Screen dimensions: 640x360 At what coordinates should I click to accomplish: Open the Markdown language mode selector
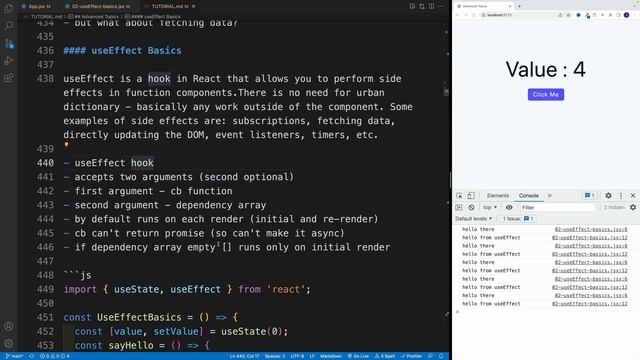[331, 356]
